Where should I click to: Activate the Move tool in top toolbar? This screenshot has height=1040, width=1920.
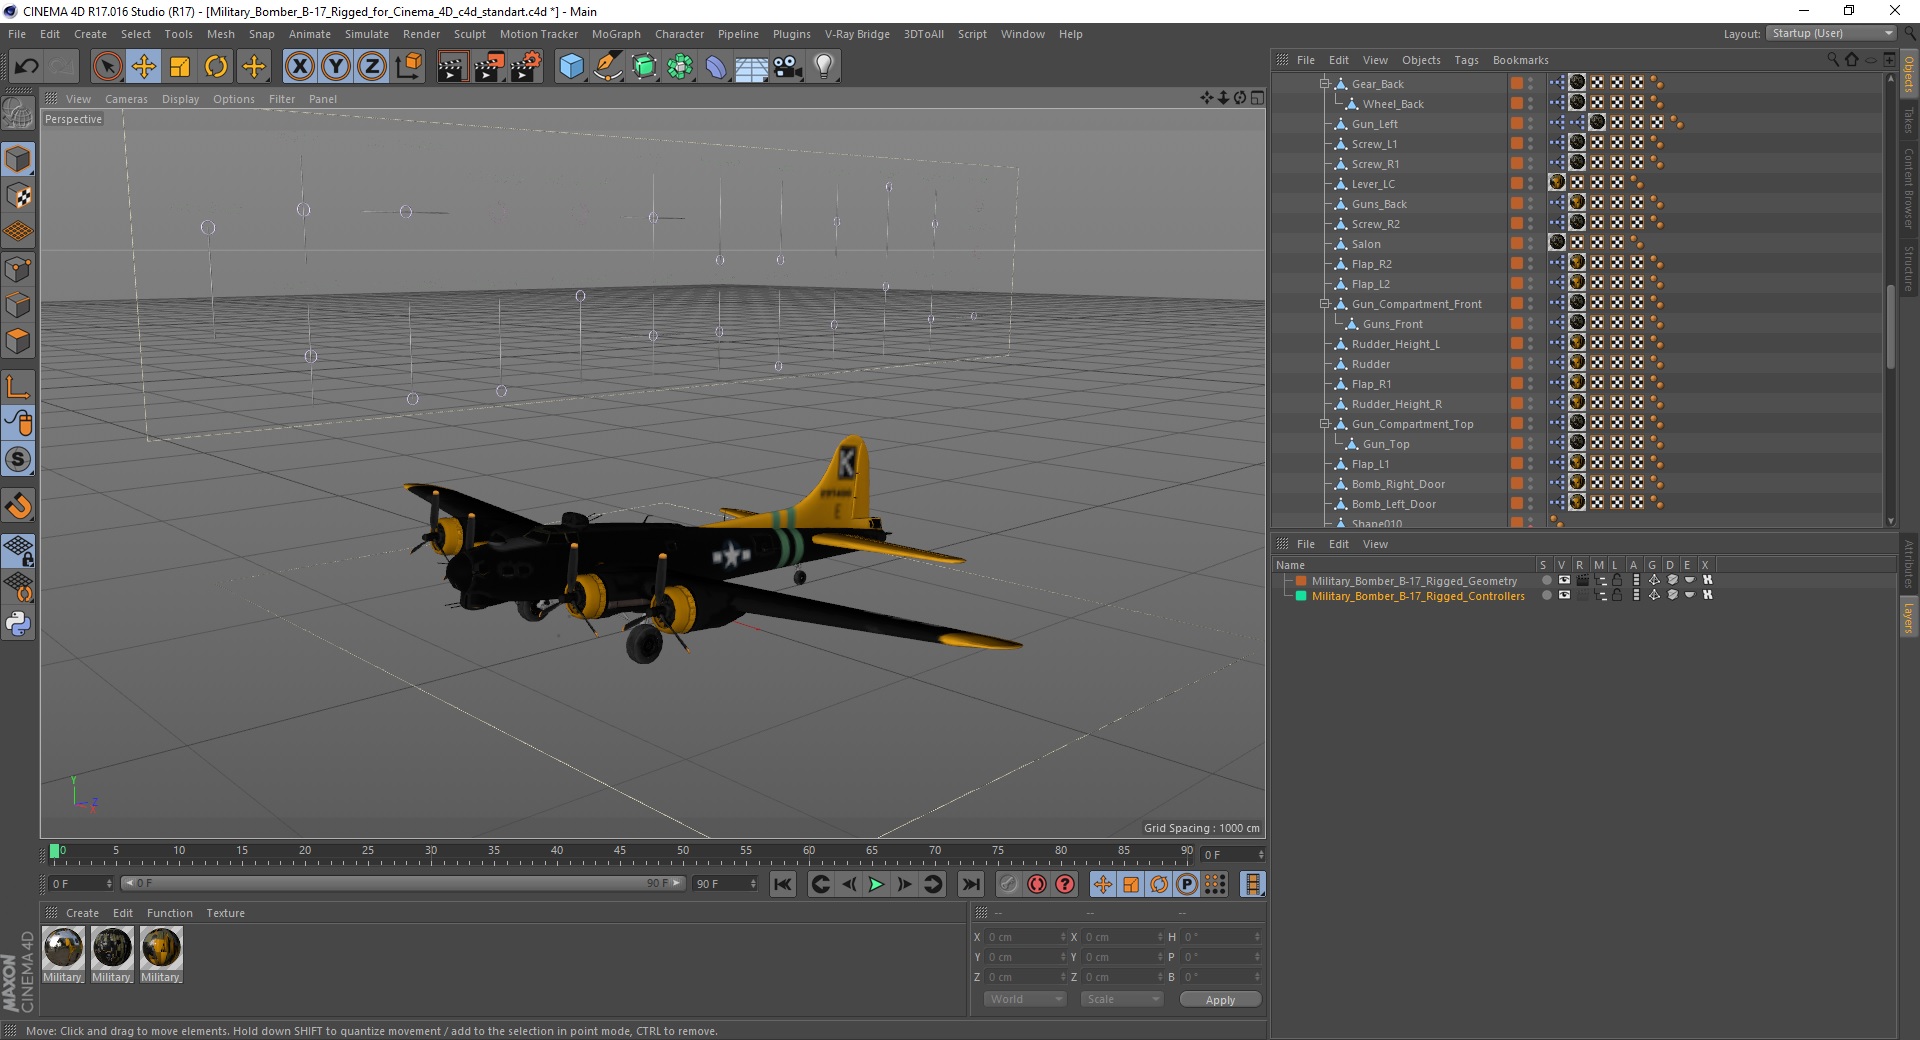[x=144, y=67]
